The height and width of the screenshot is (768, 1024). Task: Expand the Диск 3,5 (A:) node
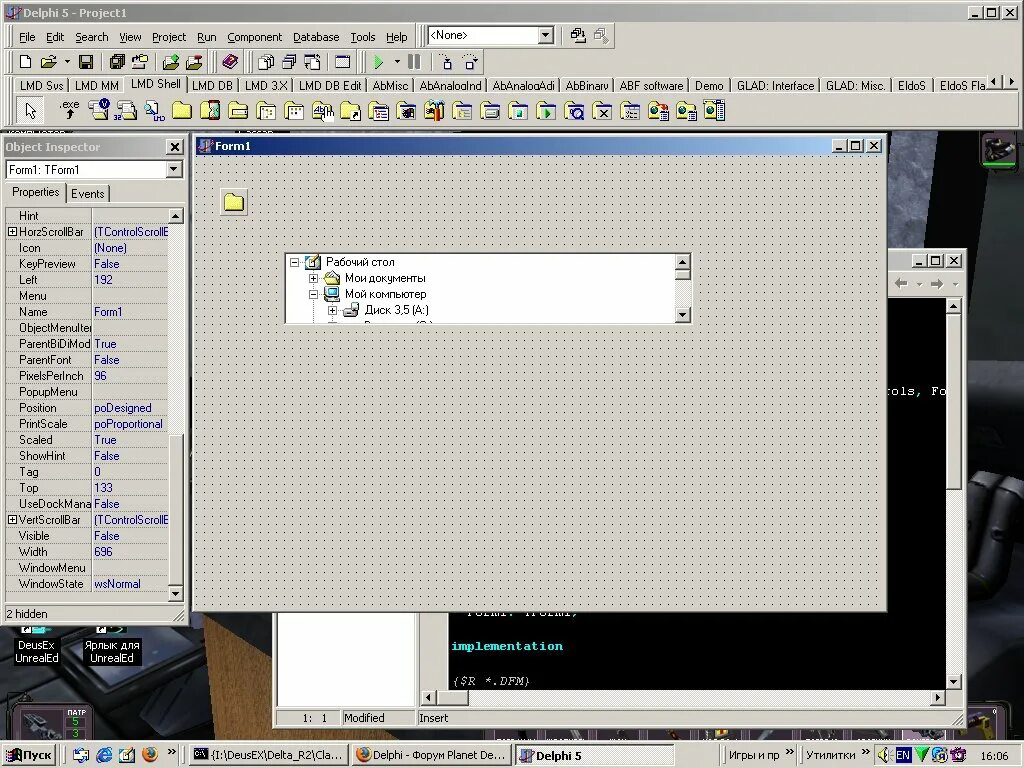(x=332, y=310)
